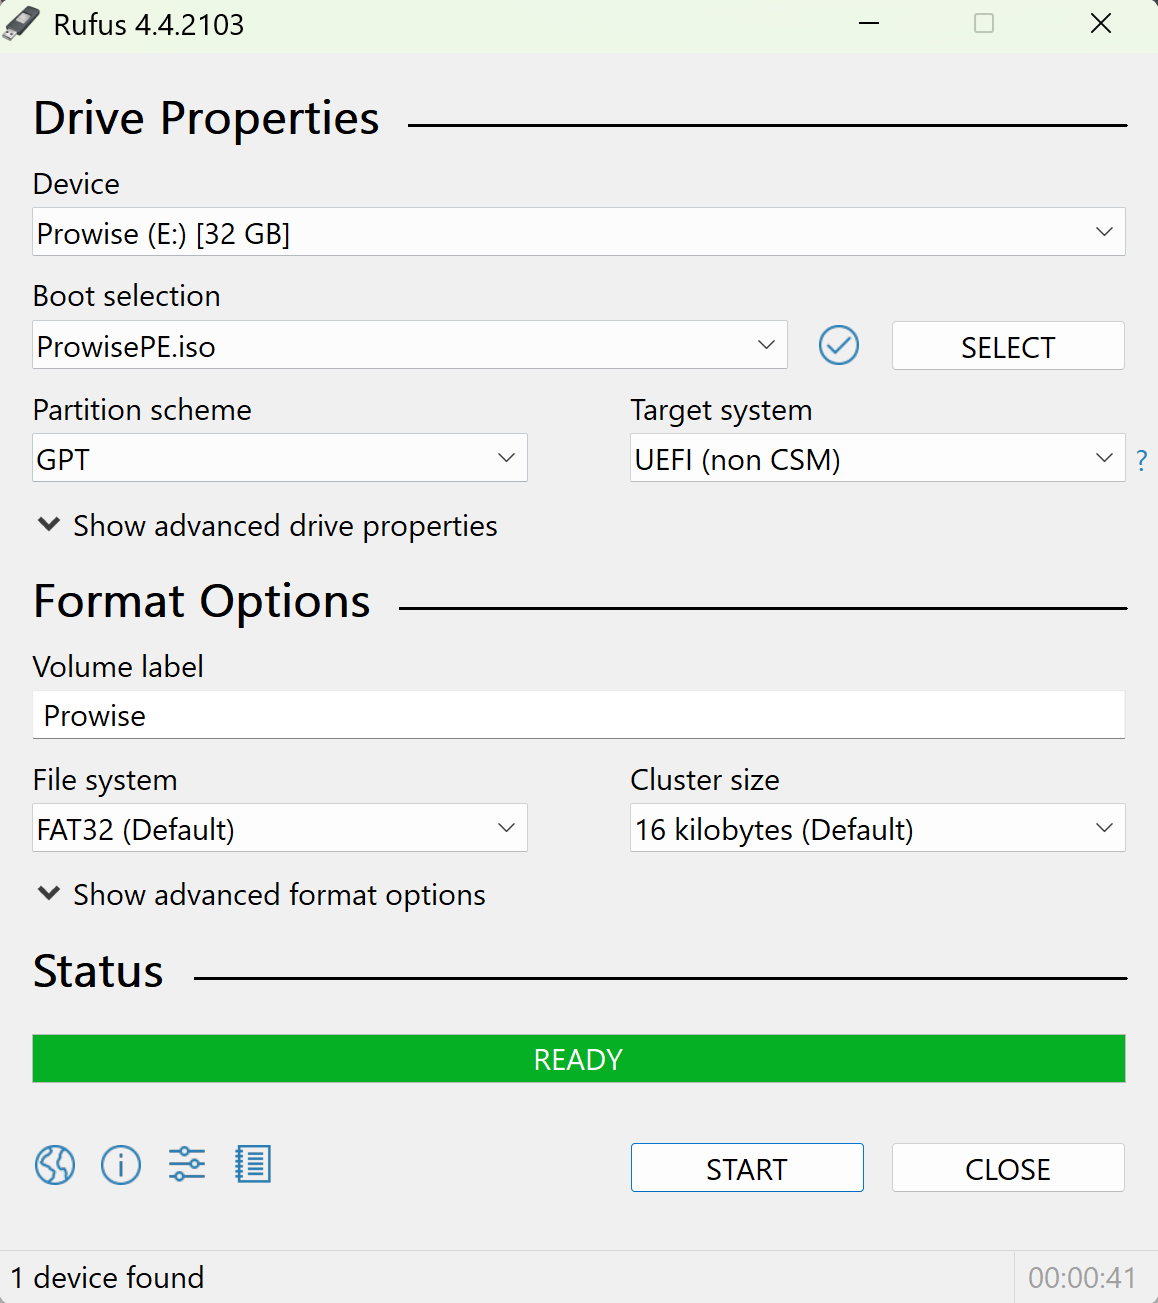
Task: Click the About info icon
Action: click(121, 1165)
